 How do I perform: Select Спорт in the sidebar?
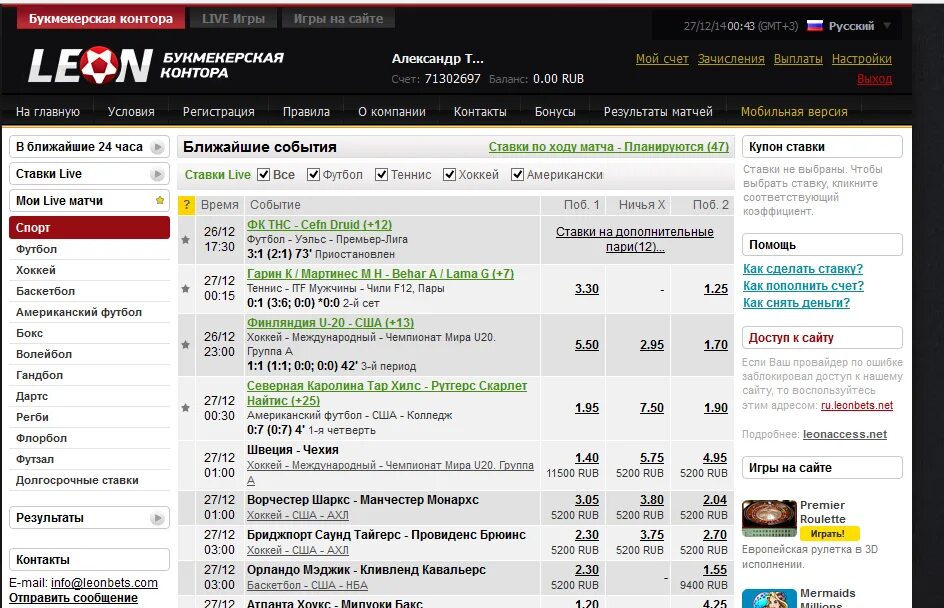pyautogui.click(x=89, y=228)
